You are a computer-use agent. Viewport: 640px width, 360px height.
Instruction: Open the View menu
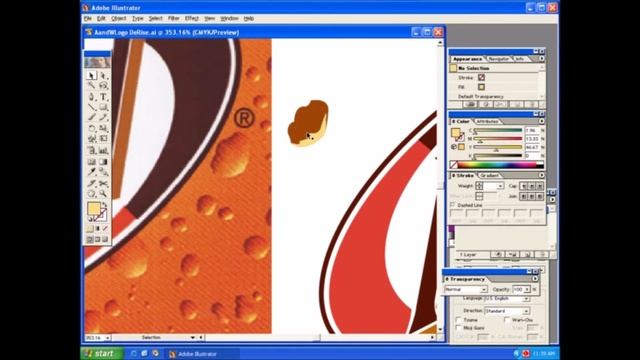point(209,18)
